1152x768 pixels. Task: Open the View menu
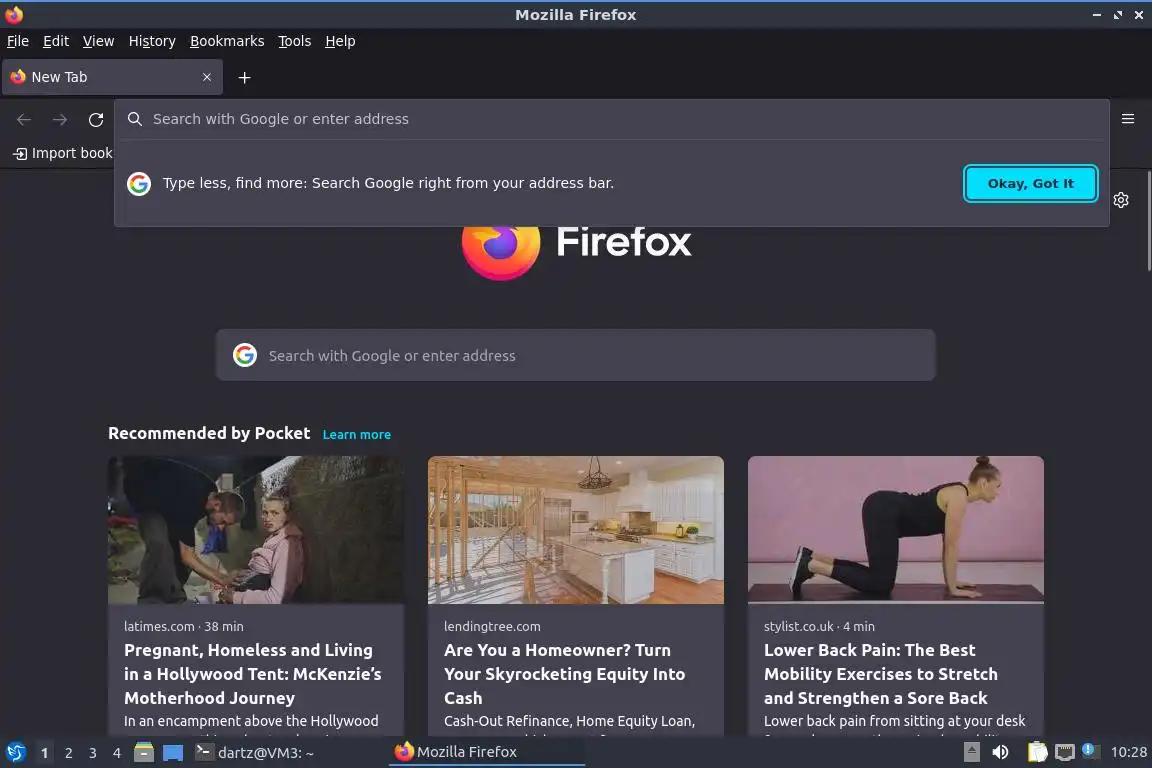coord(98,41)
